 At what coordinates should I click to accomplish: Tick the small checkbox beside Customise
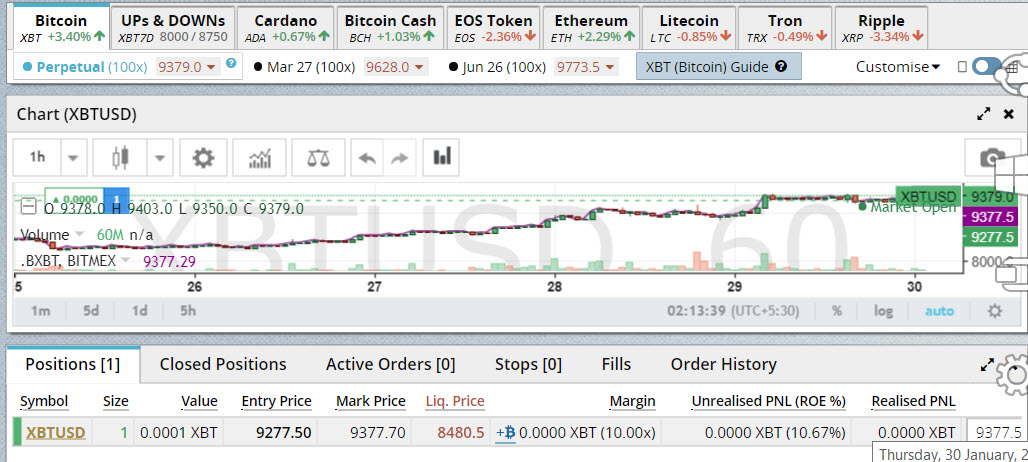(x=962, y=67)
